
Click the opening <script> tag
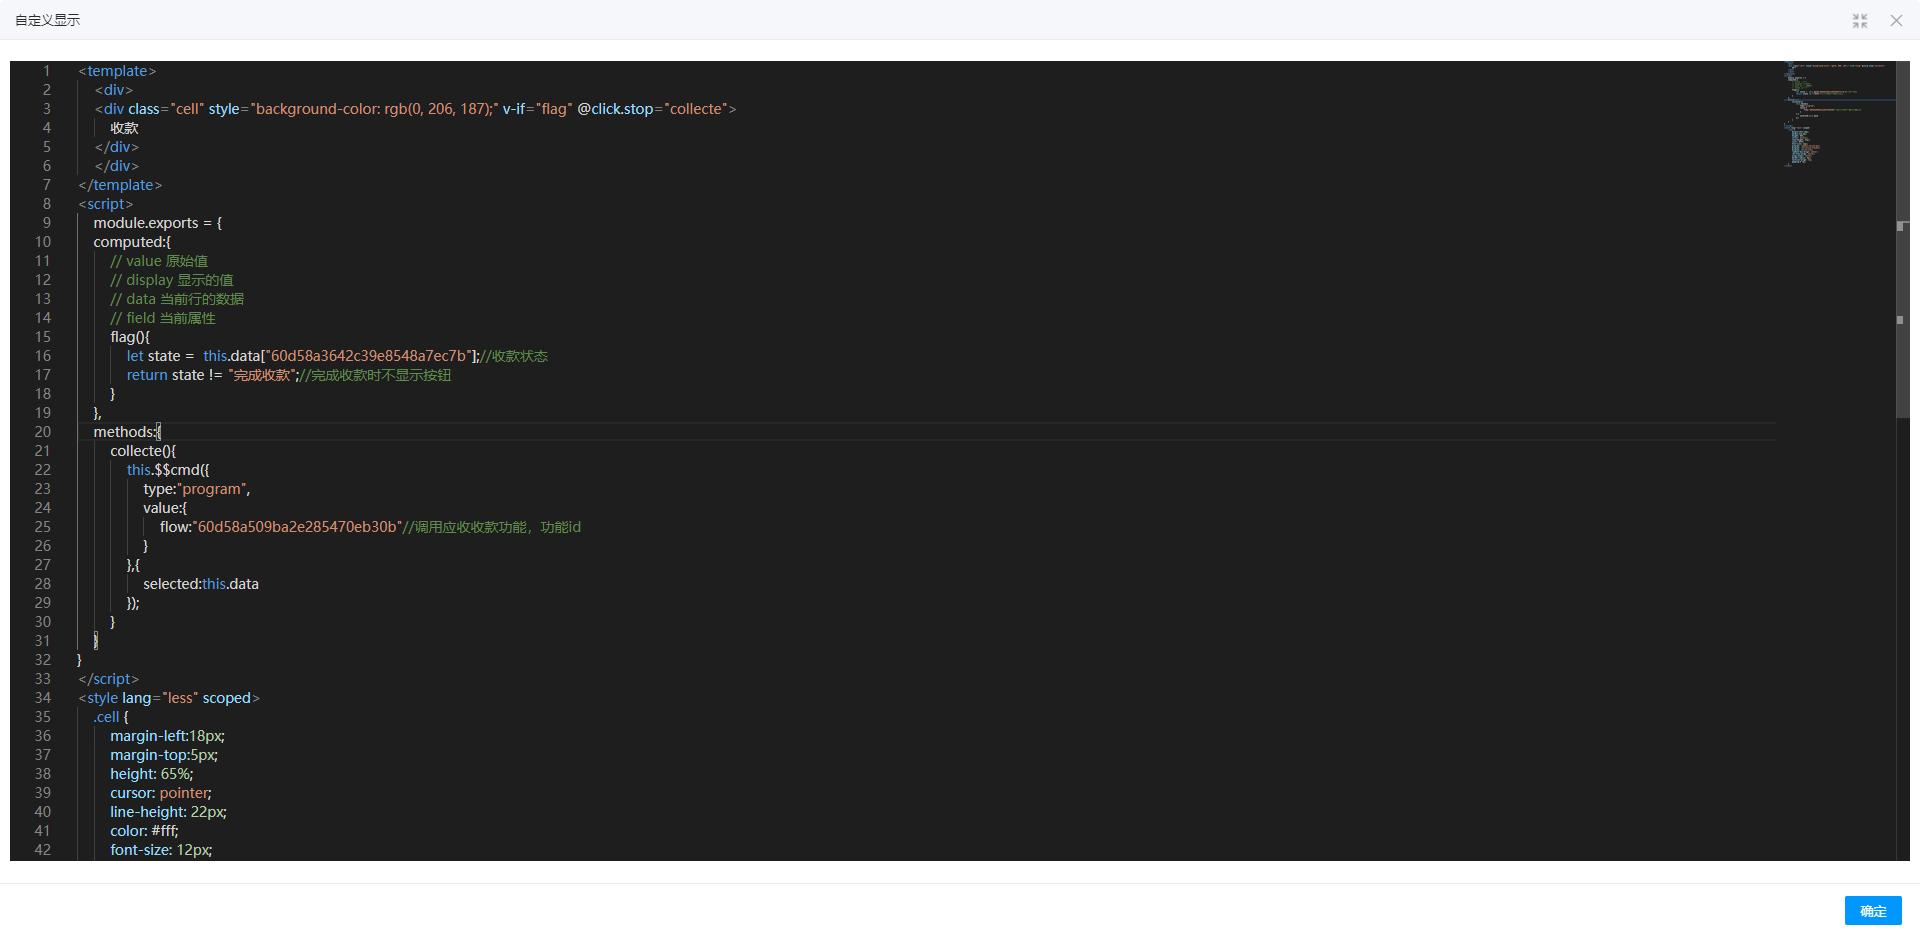[105, 204]
